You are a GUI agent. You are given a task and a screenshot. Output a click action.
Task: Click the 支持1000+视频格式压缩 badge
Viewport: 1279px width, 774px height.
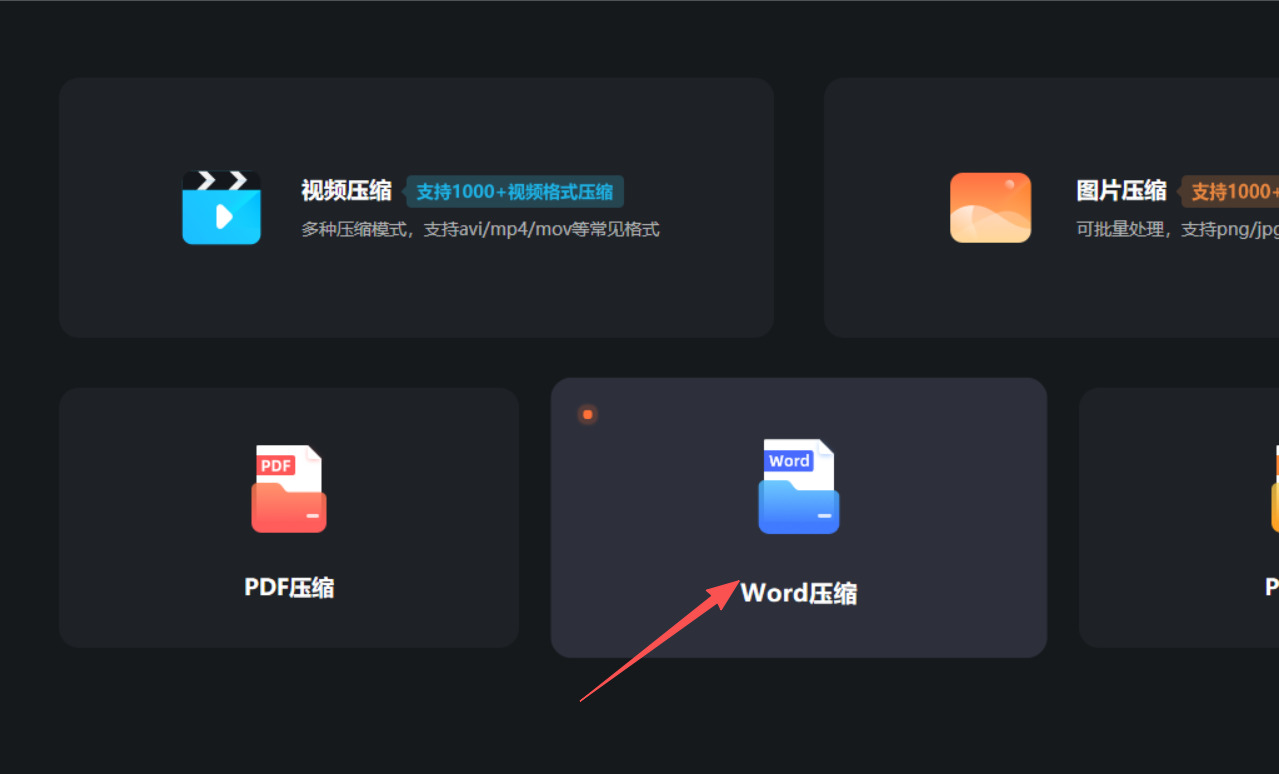[x=514, y=192]
